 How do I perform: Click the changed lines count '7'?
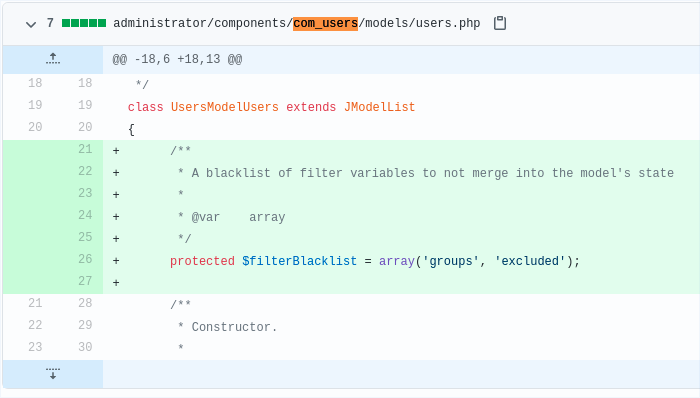[x=50, y=23]
